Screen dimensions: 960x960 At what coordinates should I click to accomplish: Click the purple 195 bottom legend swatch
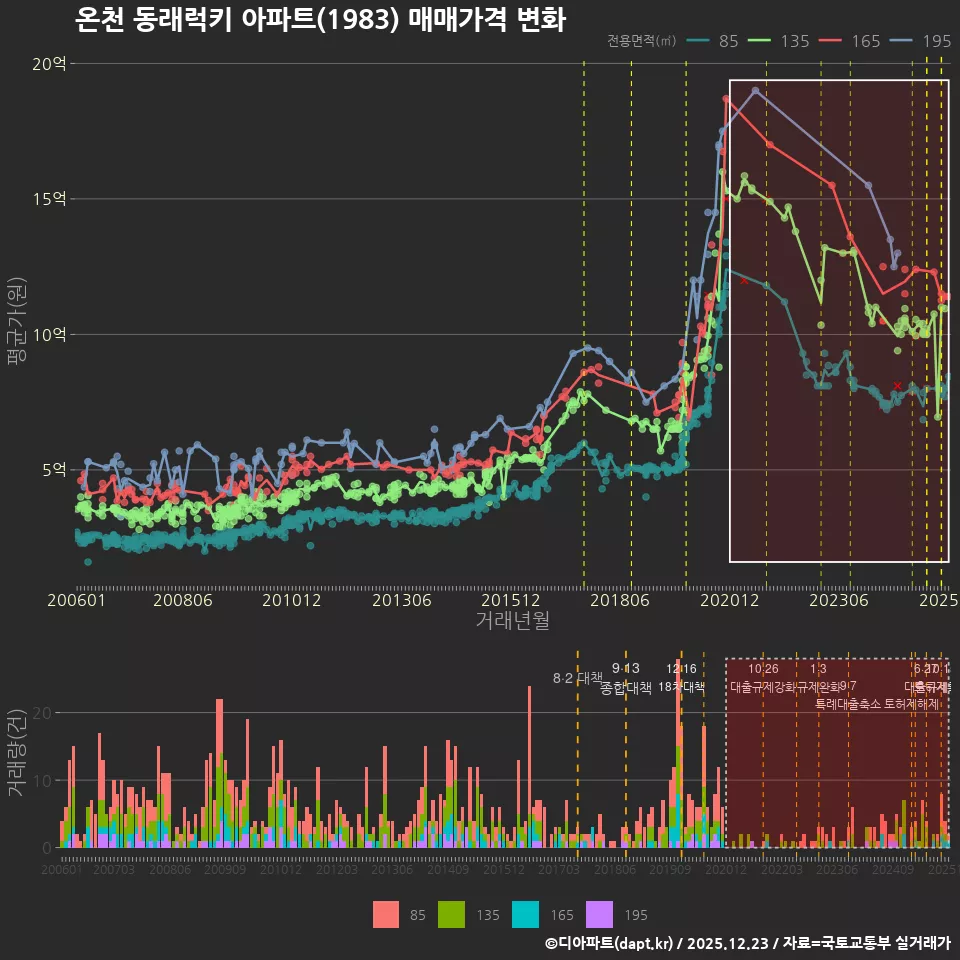(x=598, y=914)
